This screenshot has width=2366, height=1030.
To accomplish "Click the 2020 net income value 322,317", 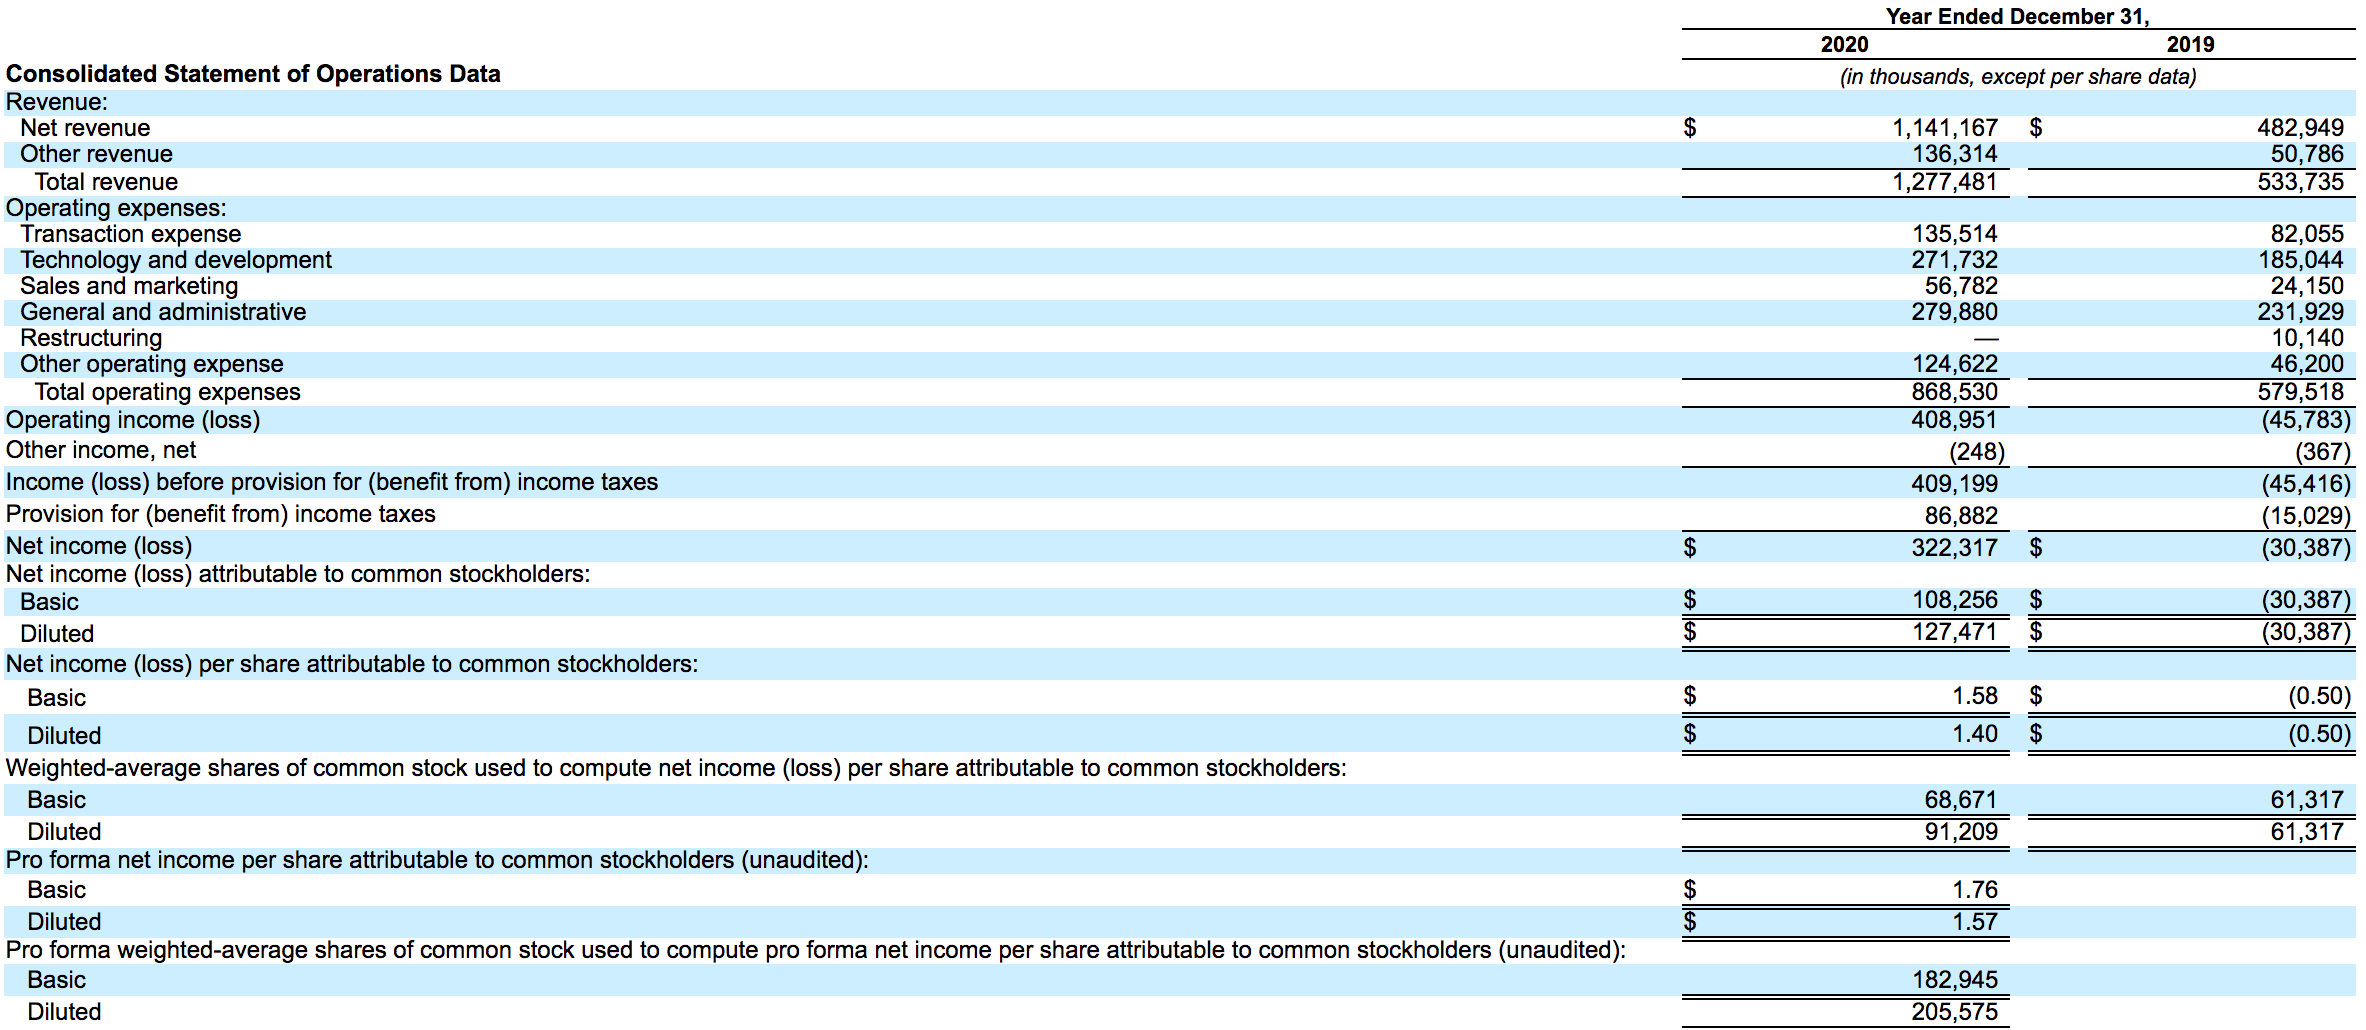I will [x=1954, y=548].
